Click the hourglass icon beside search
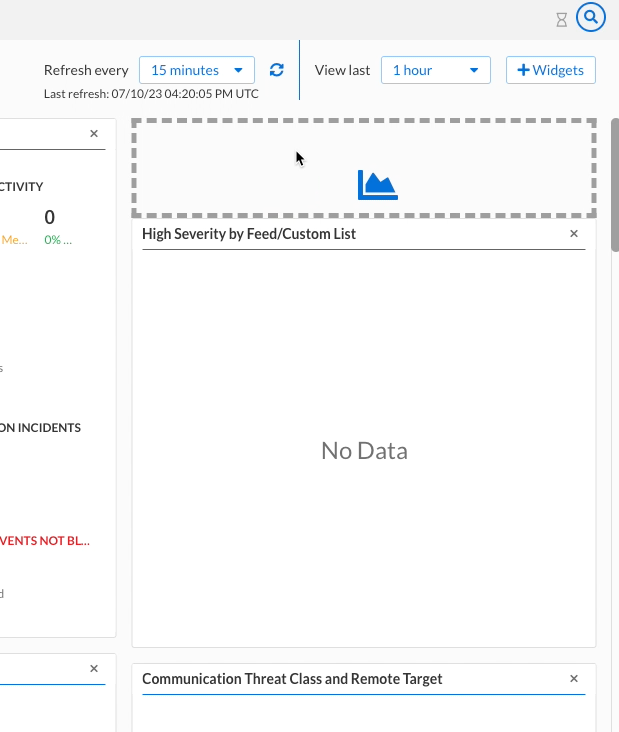This screenshot has height=732, width=619. click(x=562, y=18)
